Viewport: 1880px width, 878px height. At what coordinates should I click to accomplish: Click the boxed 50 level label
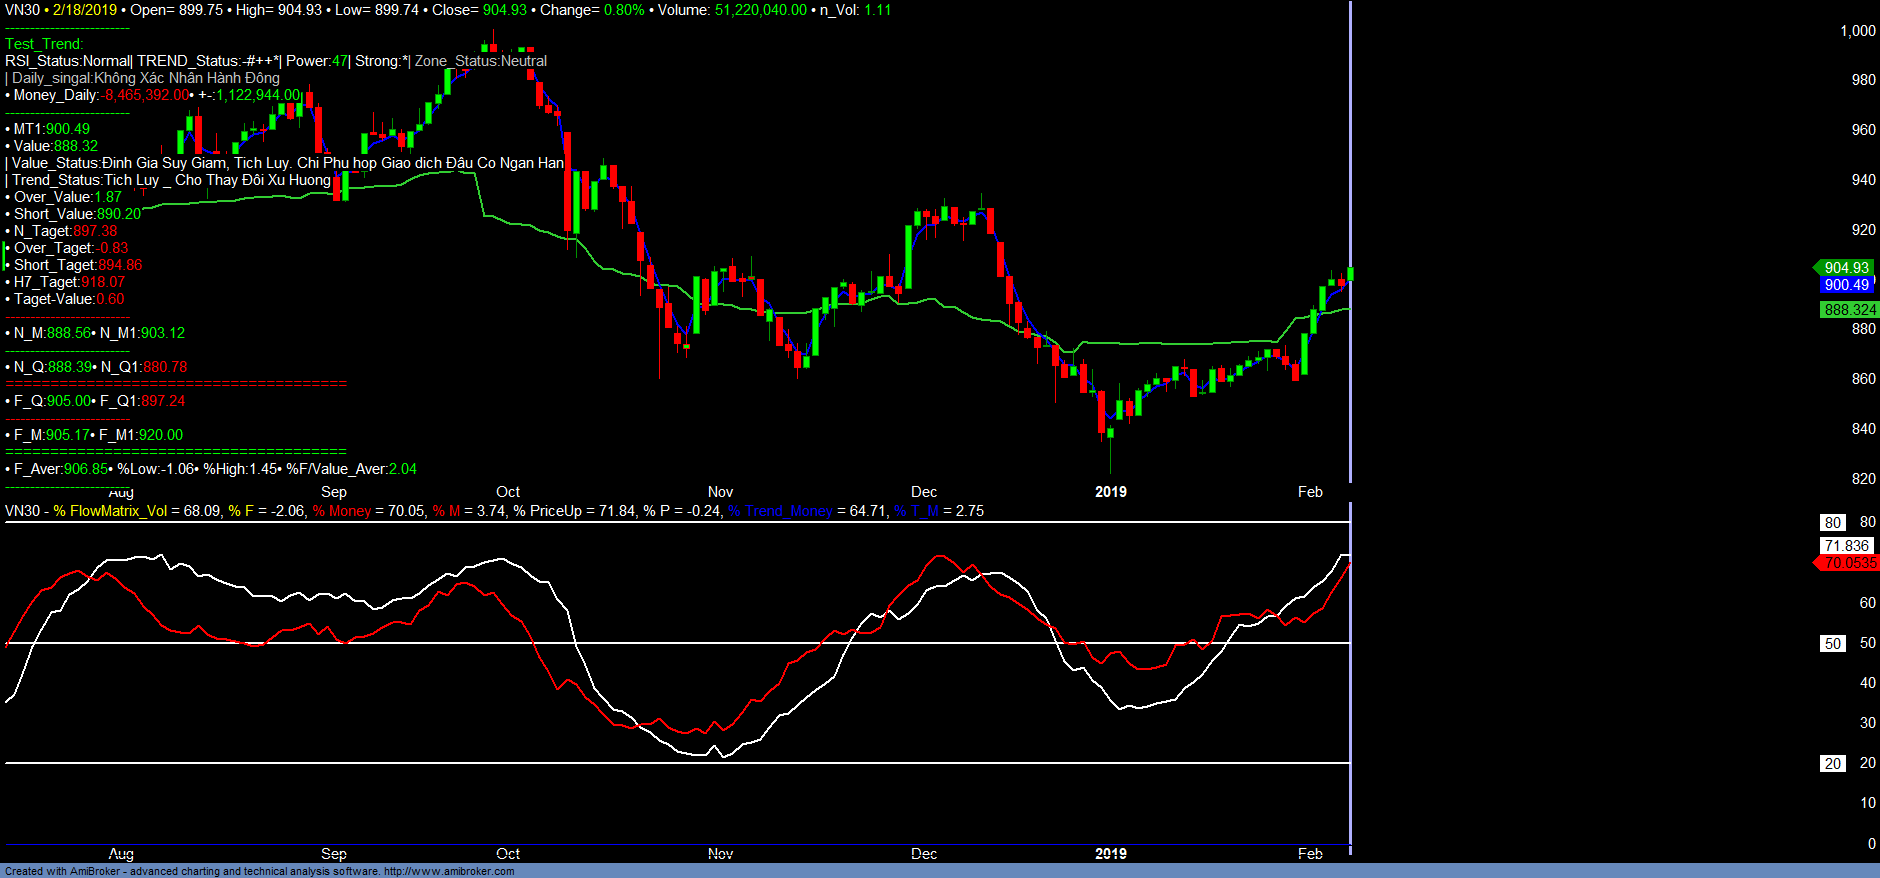(1832, 644)
